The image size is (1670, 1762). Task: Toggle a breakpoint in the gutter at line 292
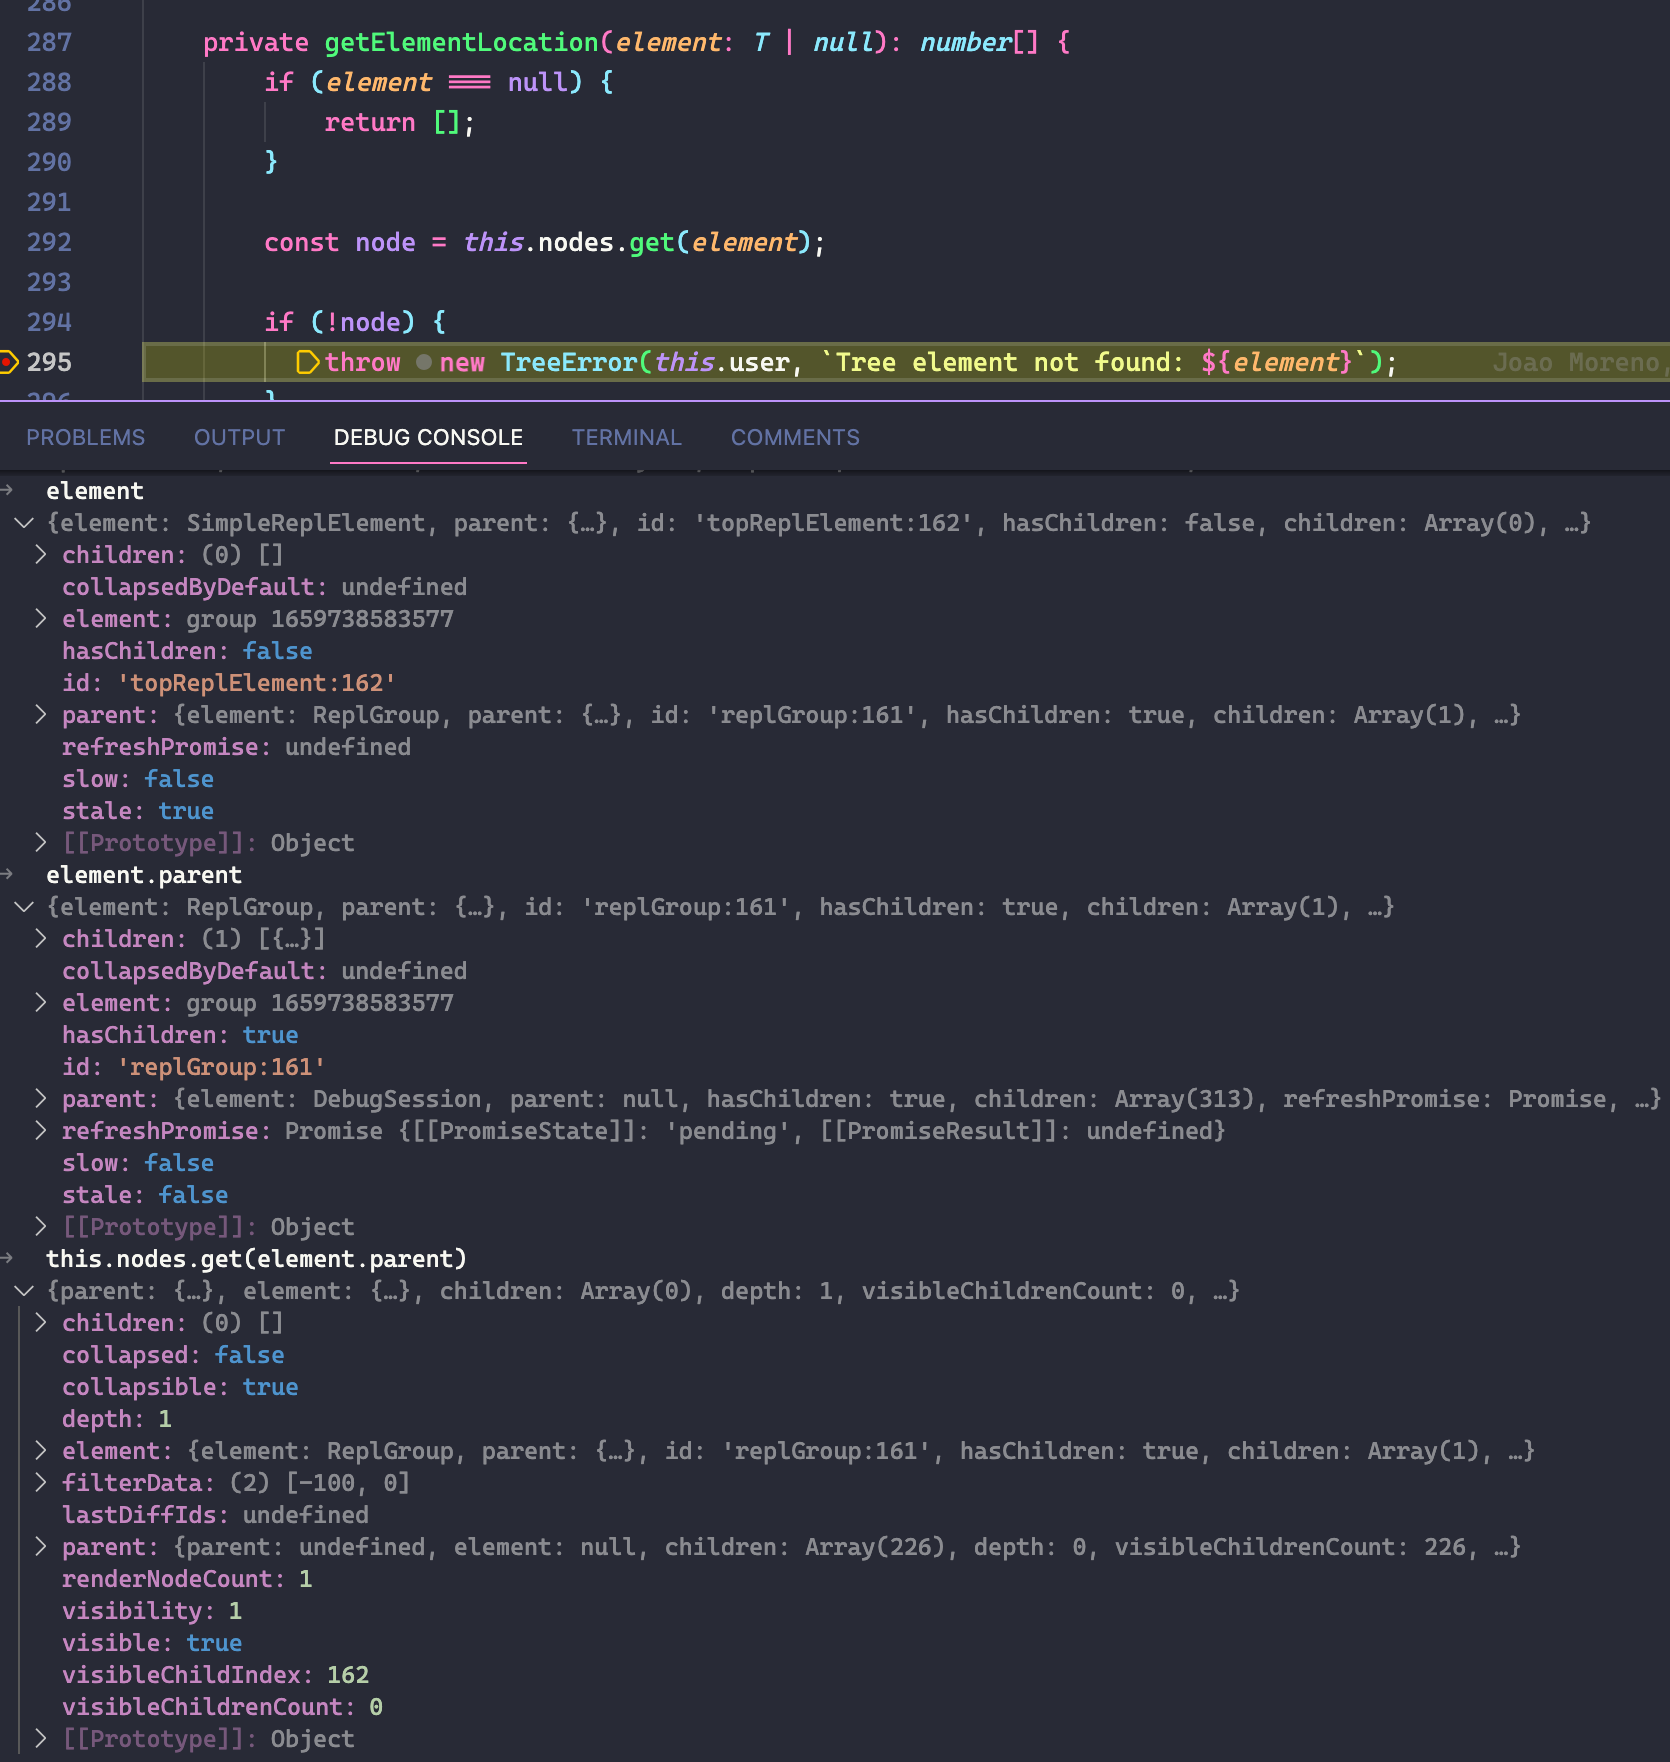[9, 241]
